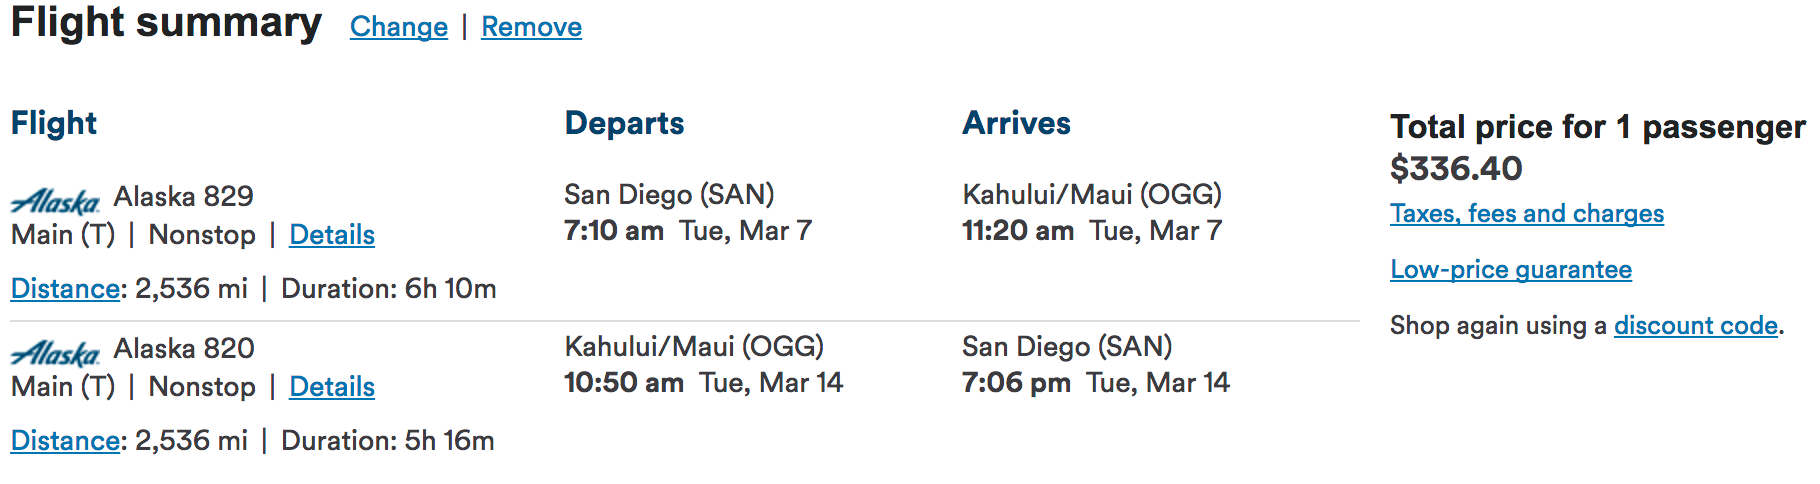Click the 10:50 am departure time
1820x484 pixels.
click(x=624, y=383)
